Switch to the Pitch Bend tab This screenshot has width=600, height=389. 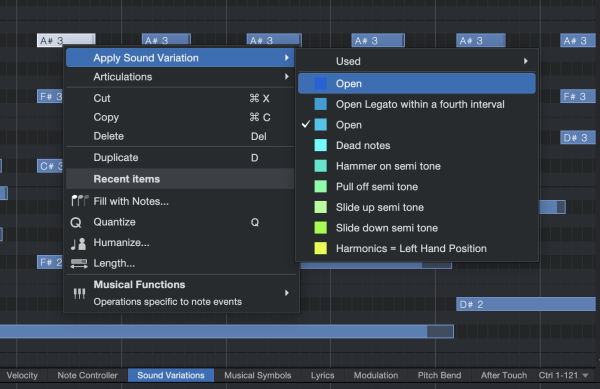pyautogui.click(x=439, y=375)
